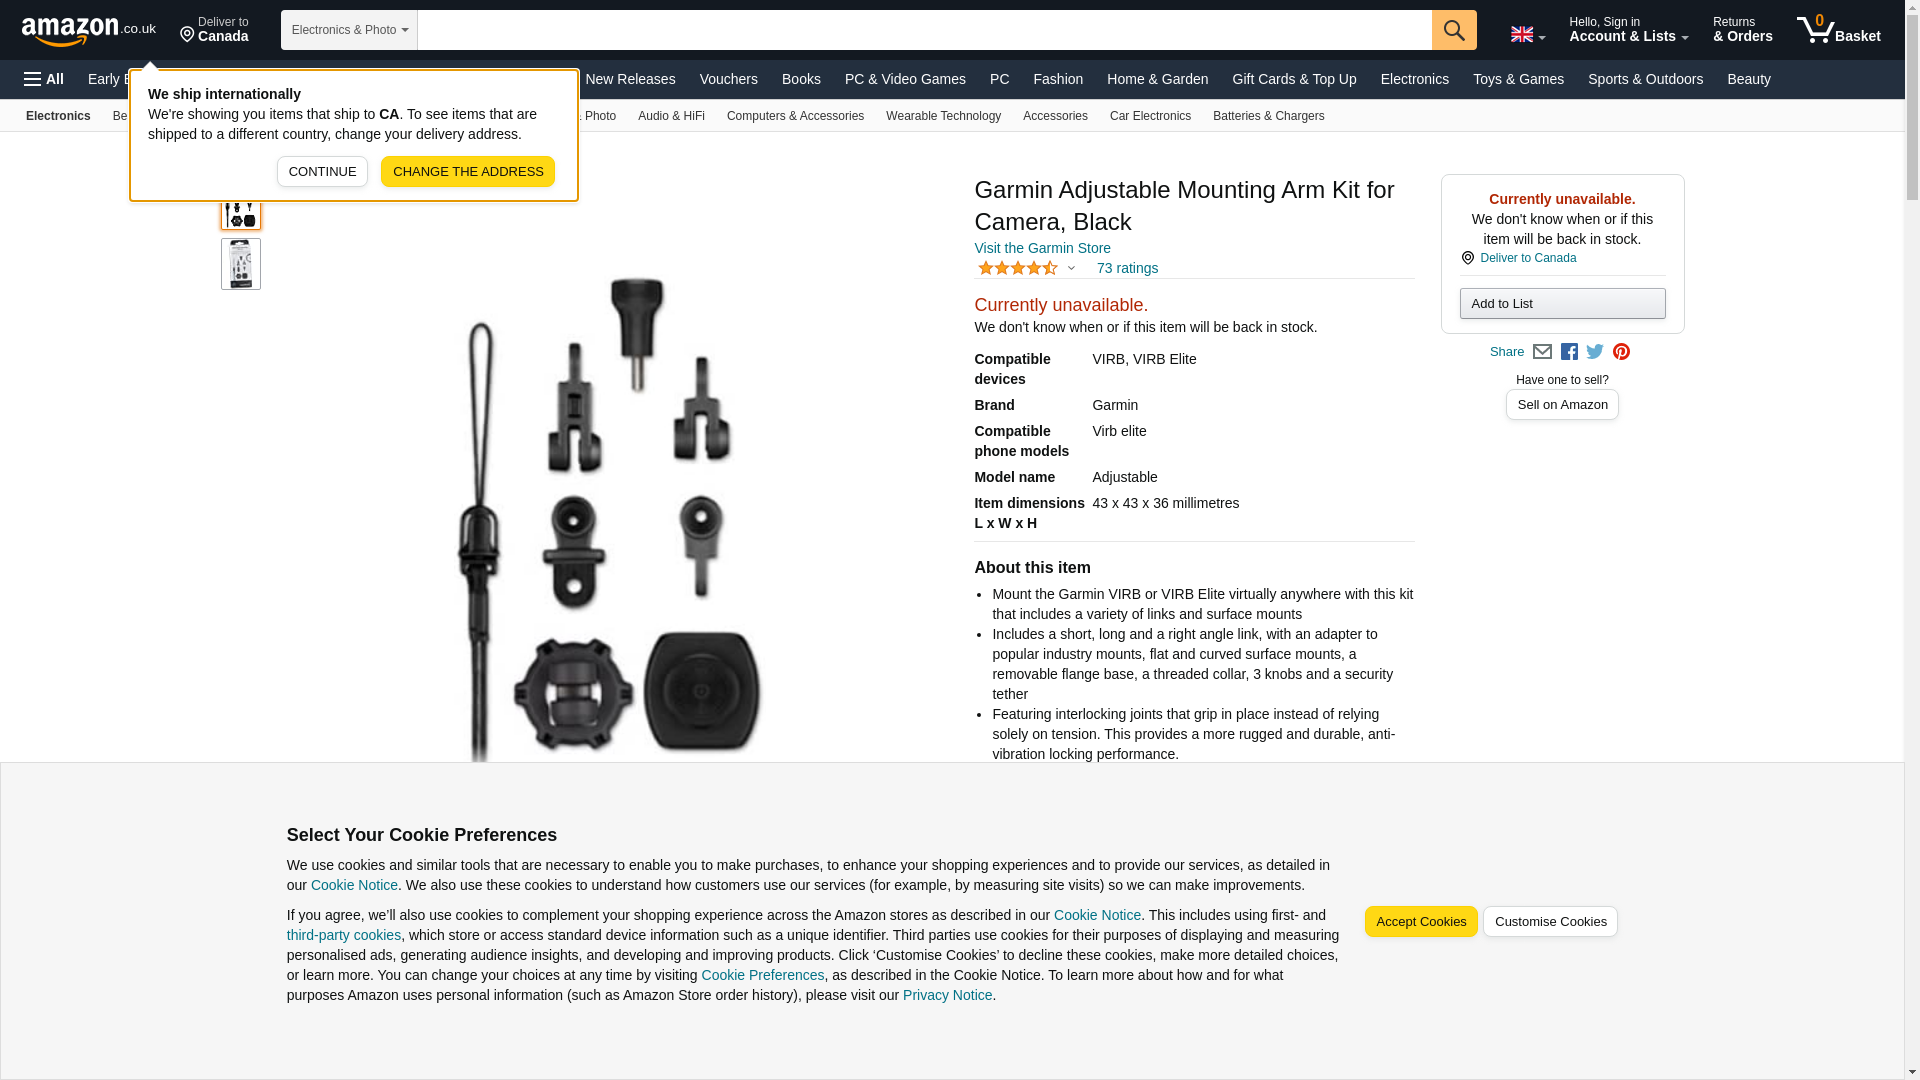1920x1080 pixels.
Task: Open the basket cart icon
Action: (1838, 30)
